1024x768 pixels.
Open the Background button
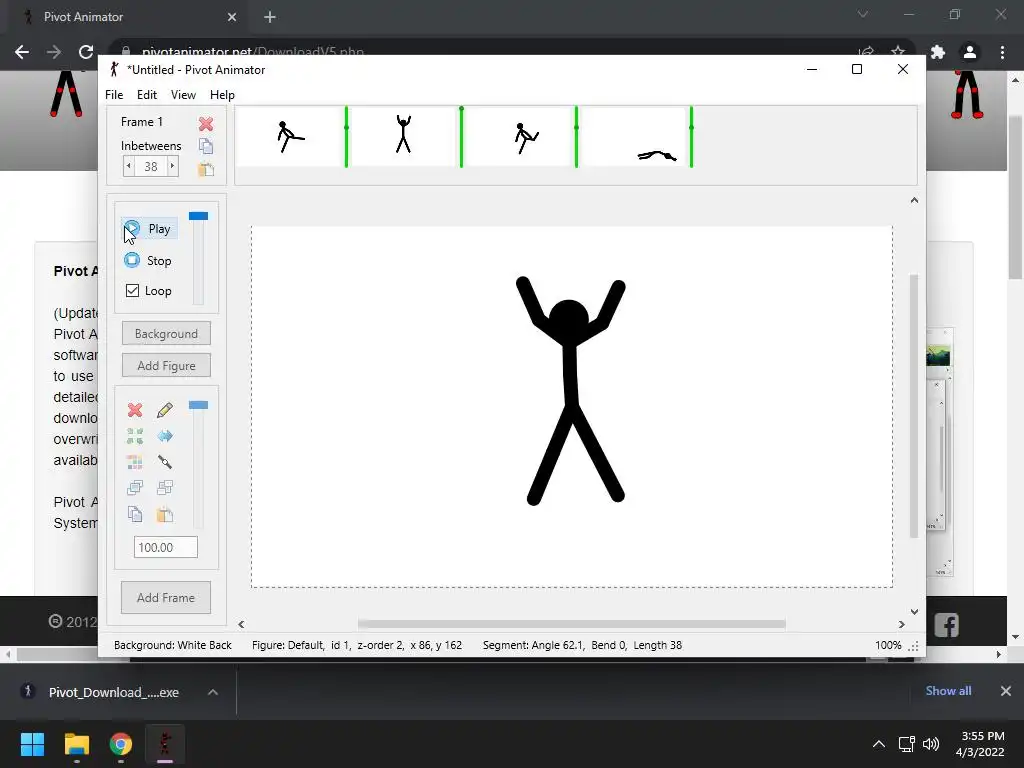[166, 334]
